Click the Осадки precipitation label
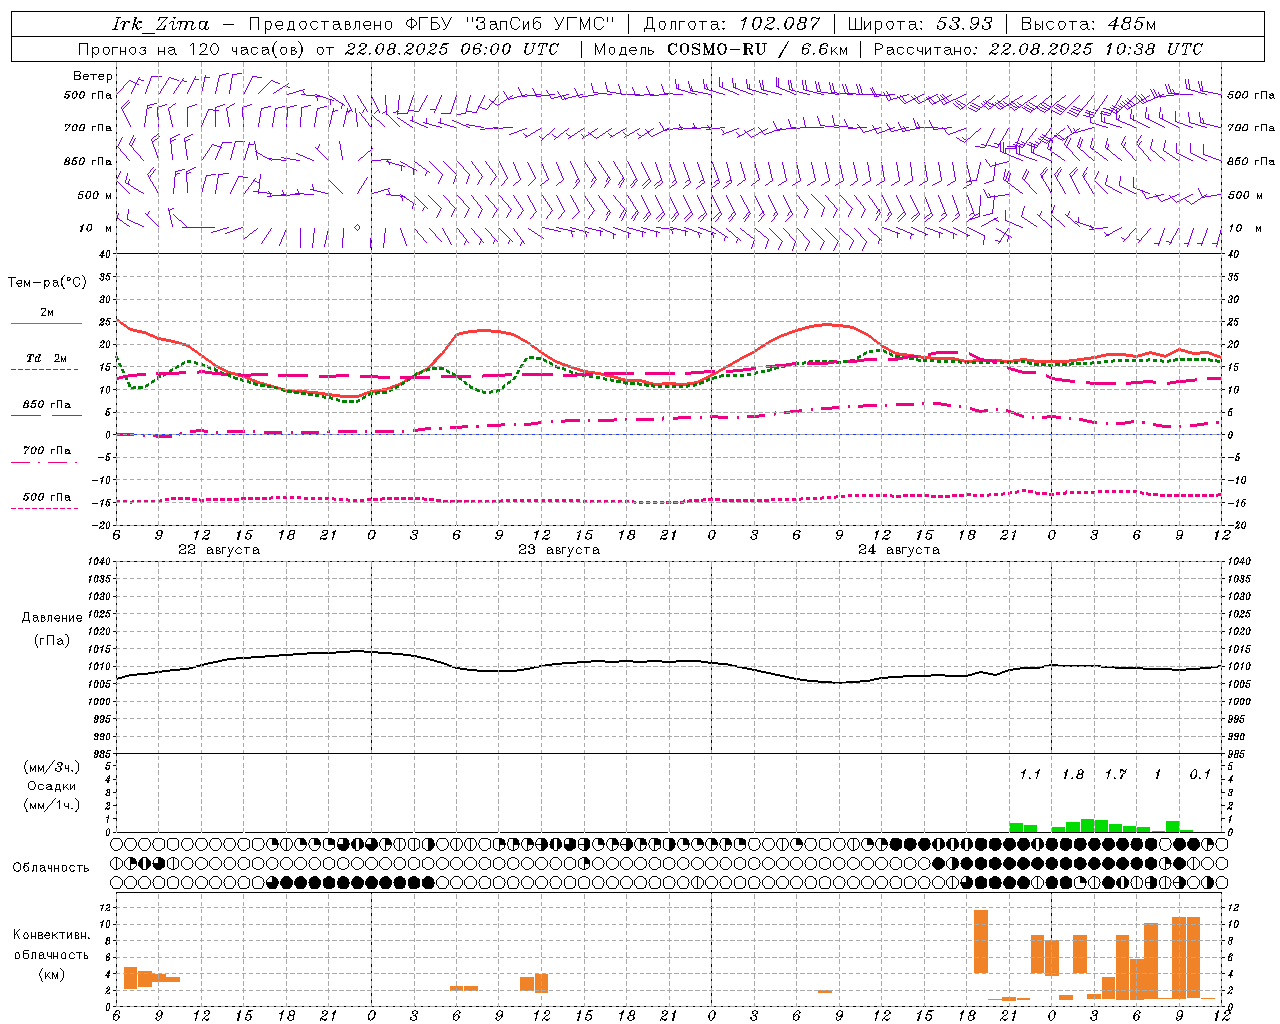Image resolution: width=1280 pixels, height=1024 pixels. click(51, 786)
